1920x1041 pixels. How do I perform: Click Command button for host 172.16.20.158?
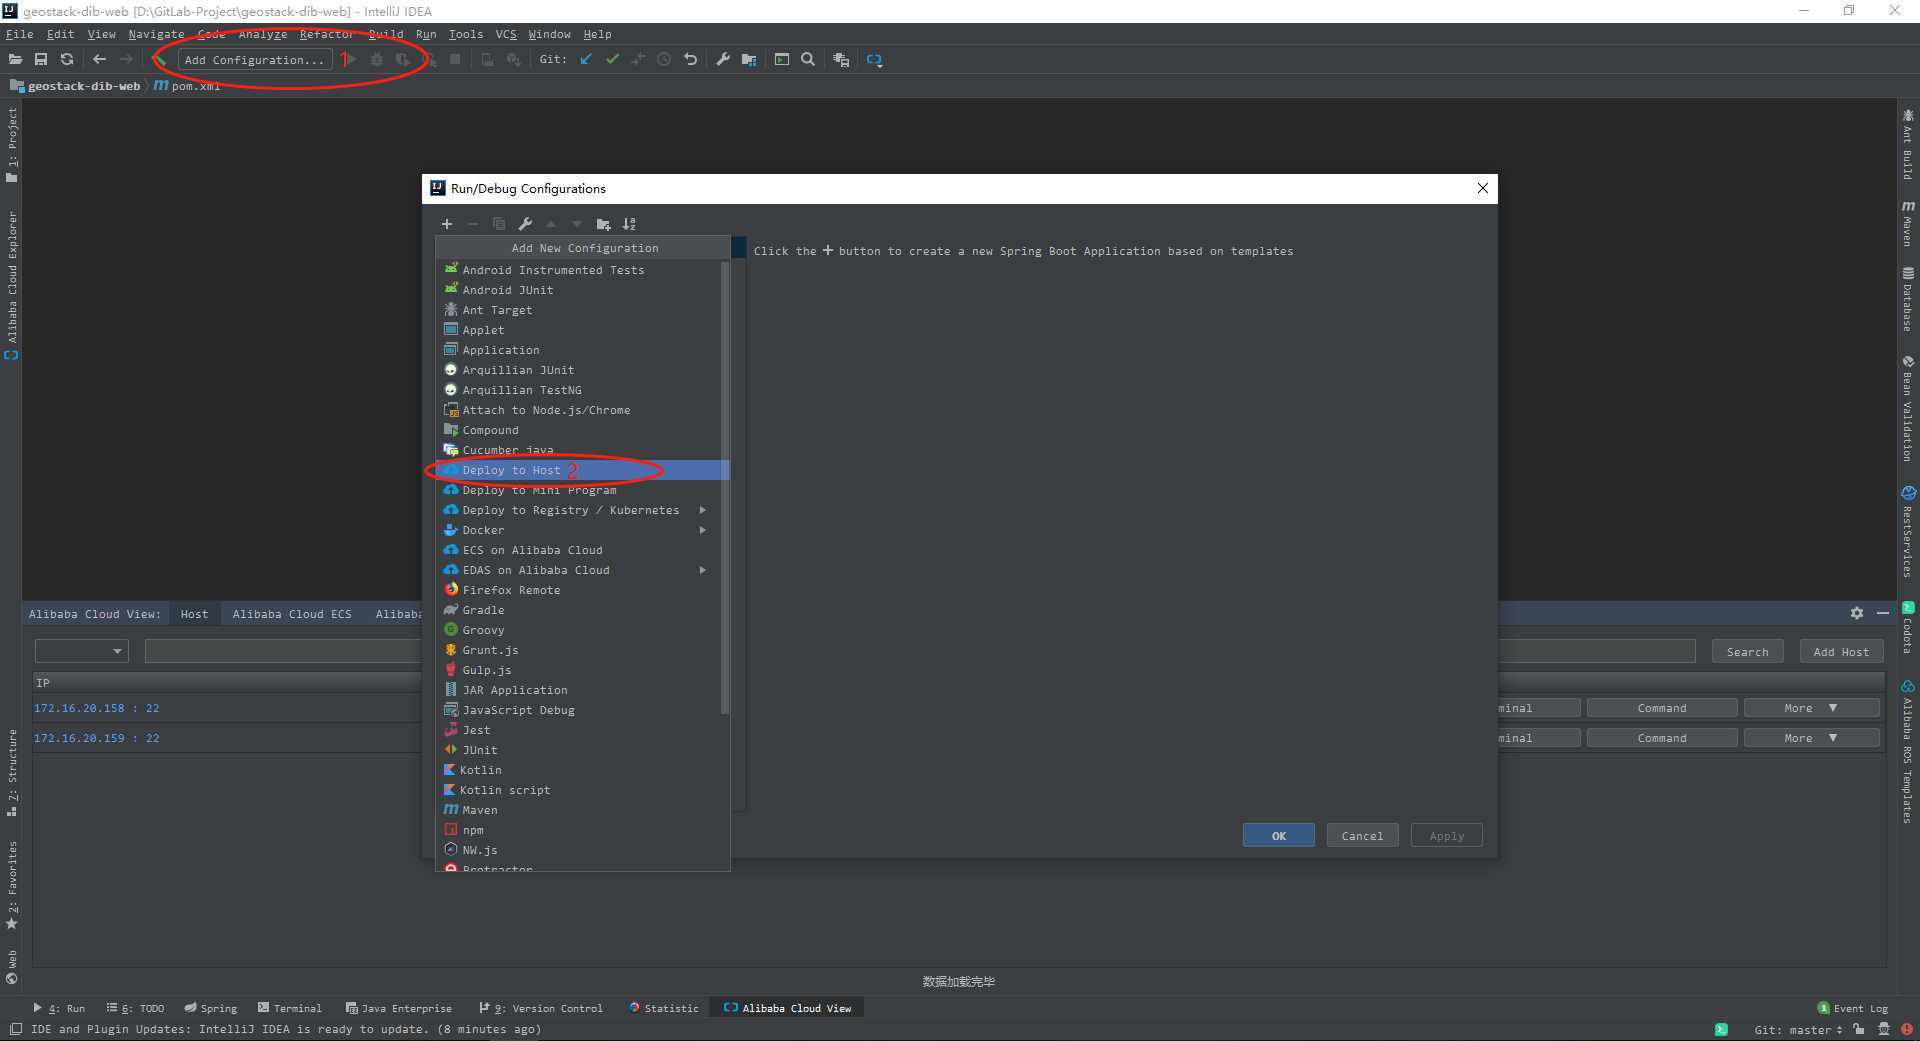tap(1662, 708)
